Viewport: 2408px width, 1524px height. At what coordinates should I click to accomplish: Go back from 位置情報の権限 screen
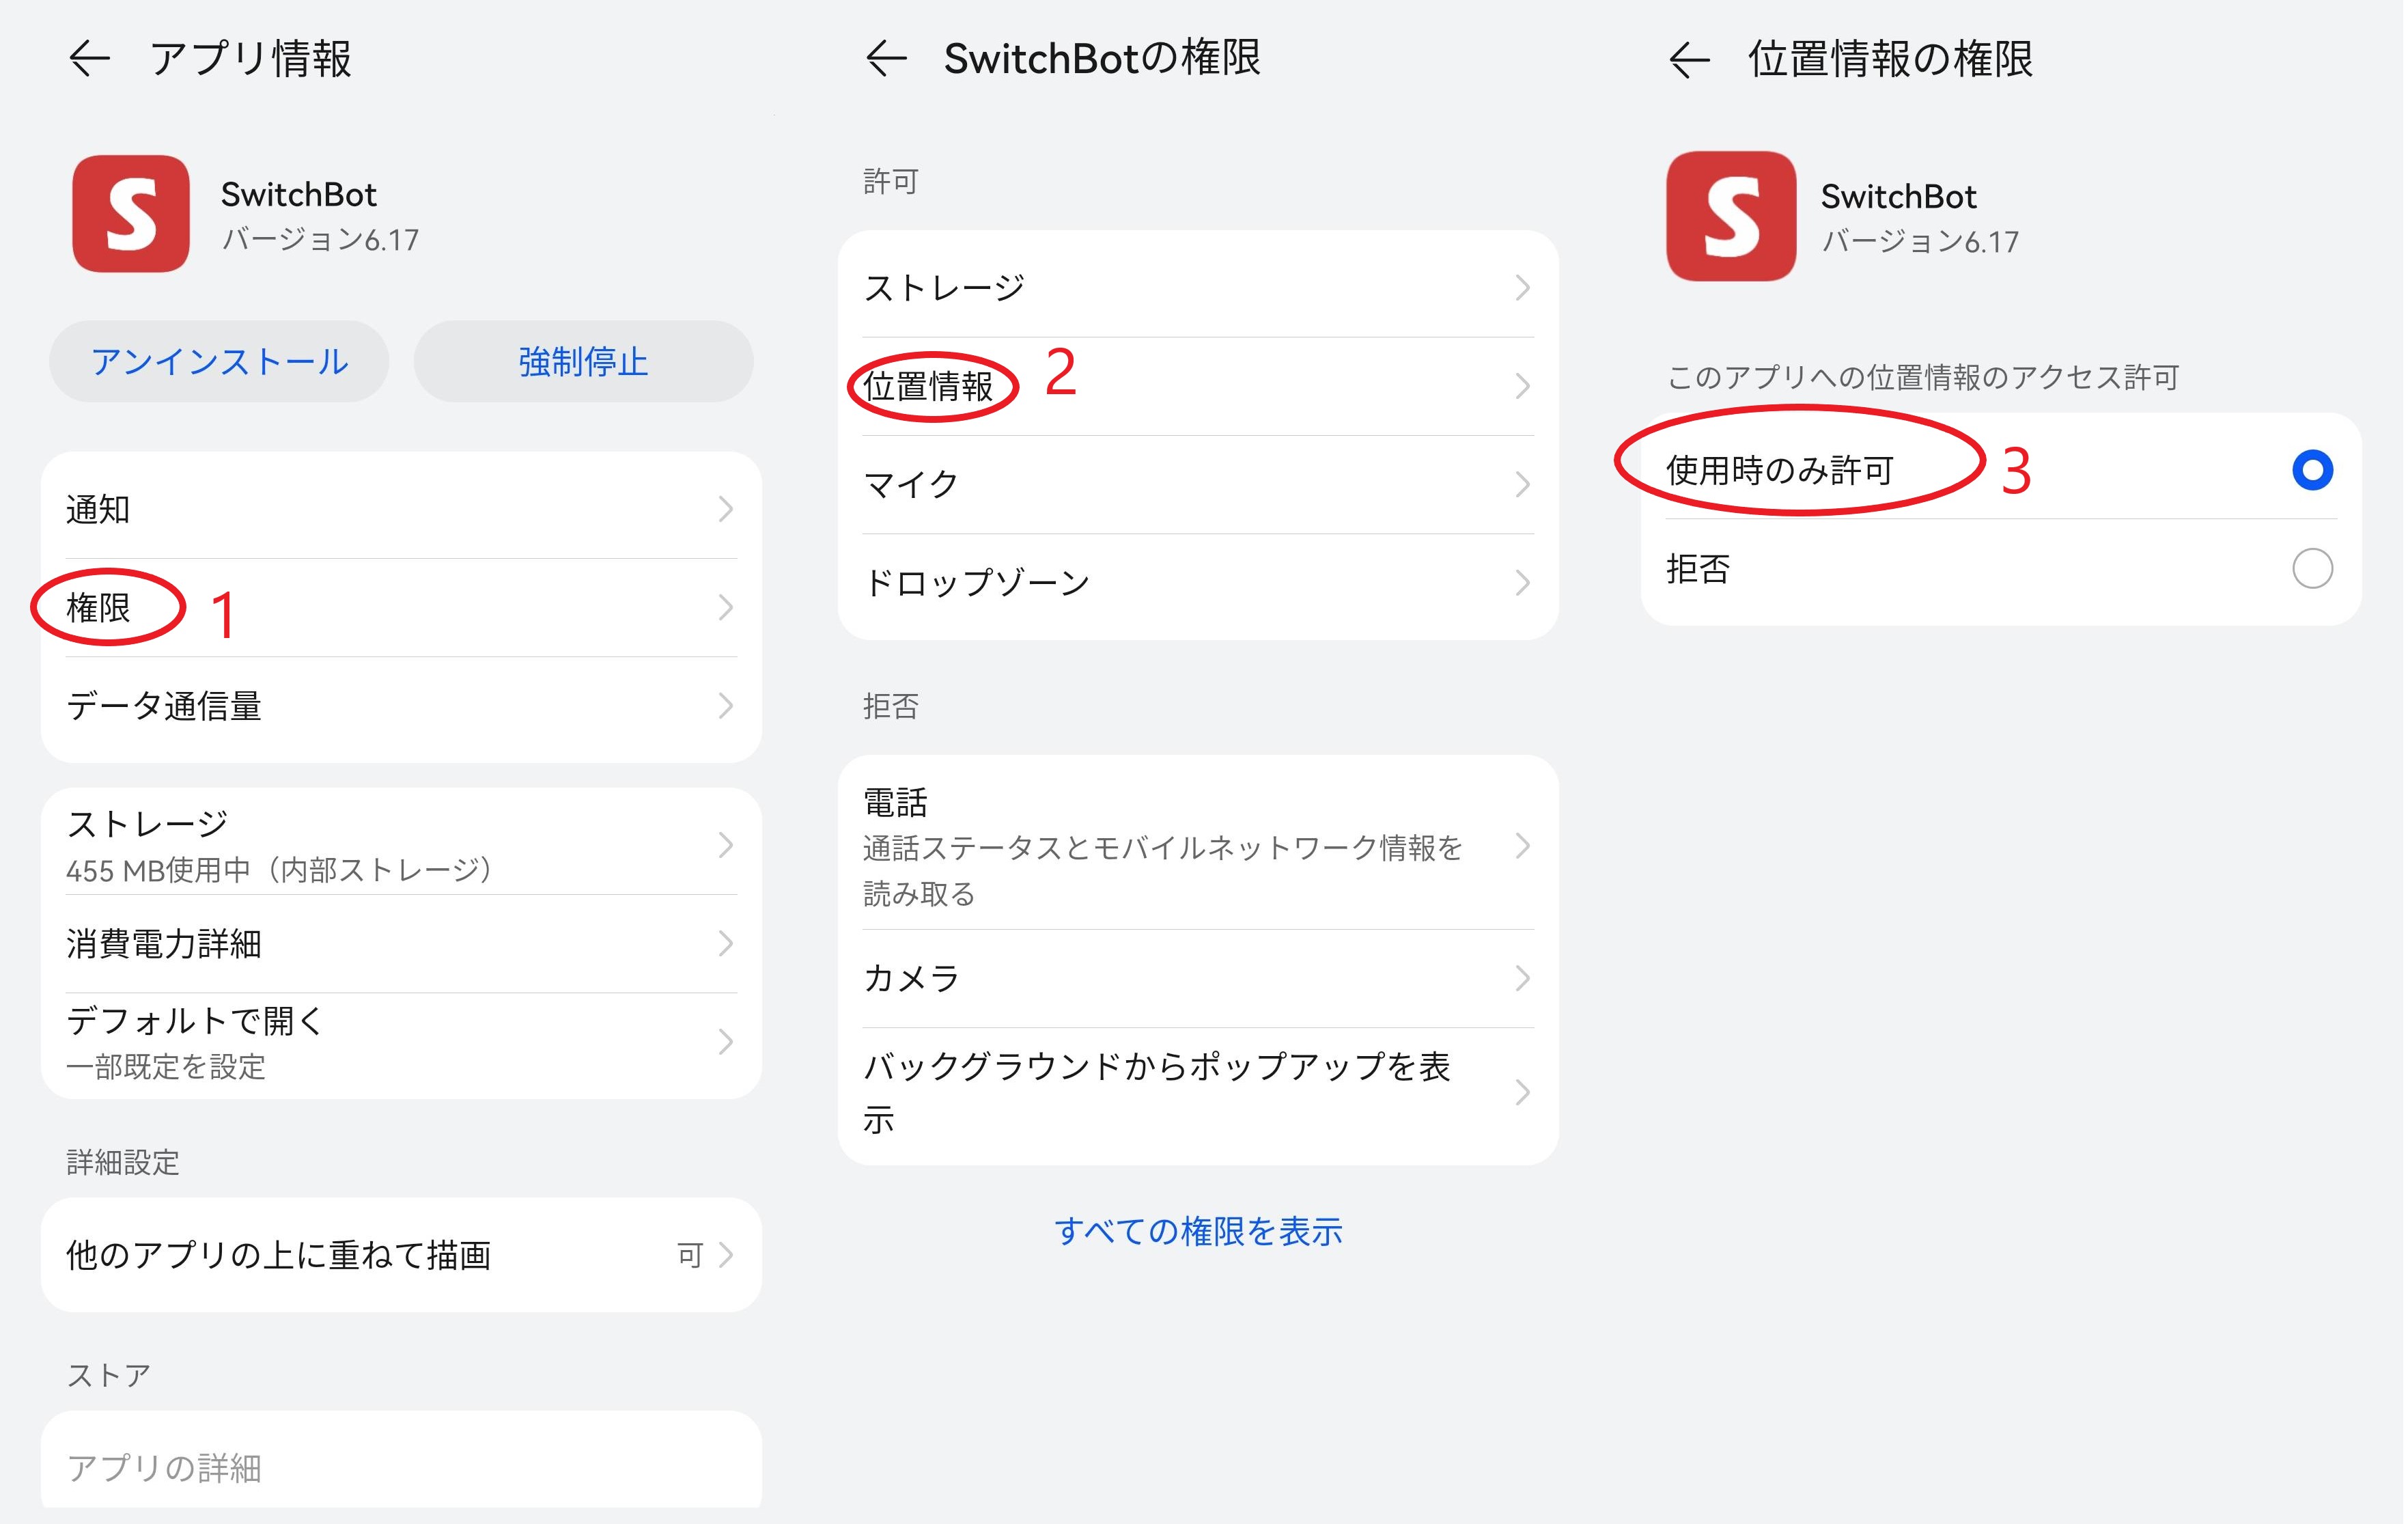tap(1689, 60)
